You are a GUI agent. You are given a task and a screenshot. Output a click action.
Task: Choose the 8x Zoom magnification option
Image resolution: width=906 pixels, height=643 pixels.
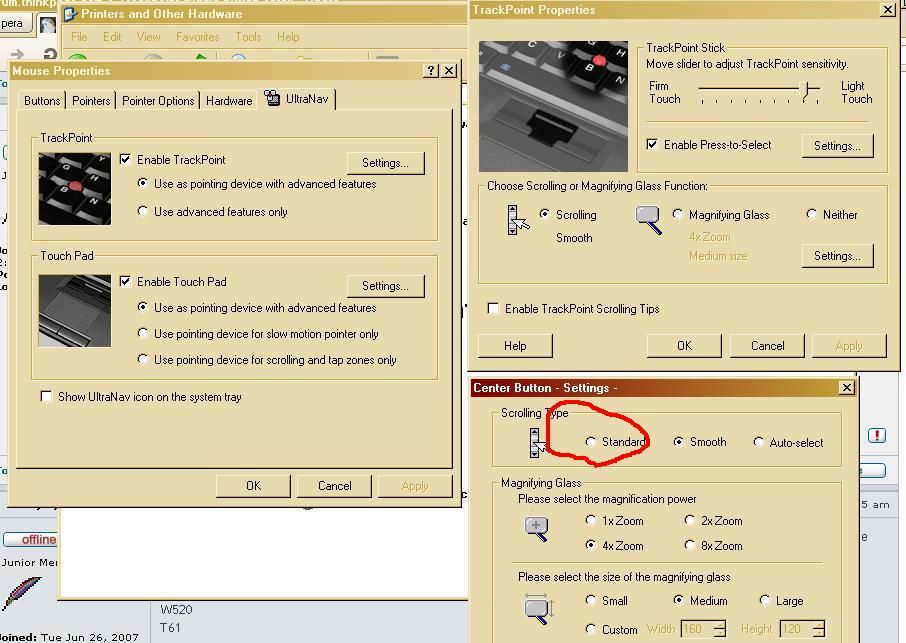pos(690,545)
